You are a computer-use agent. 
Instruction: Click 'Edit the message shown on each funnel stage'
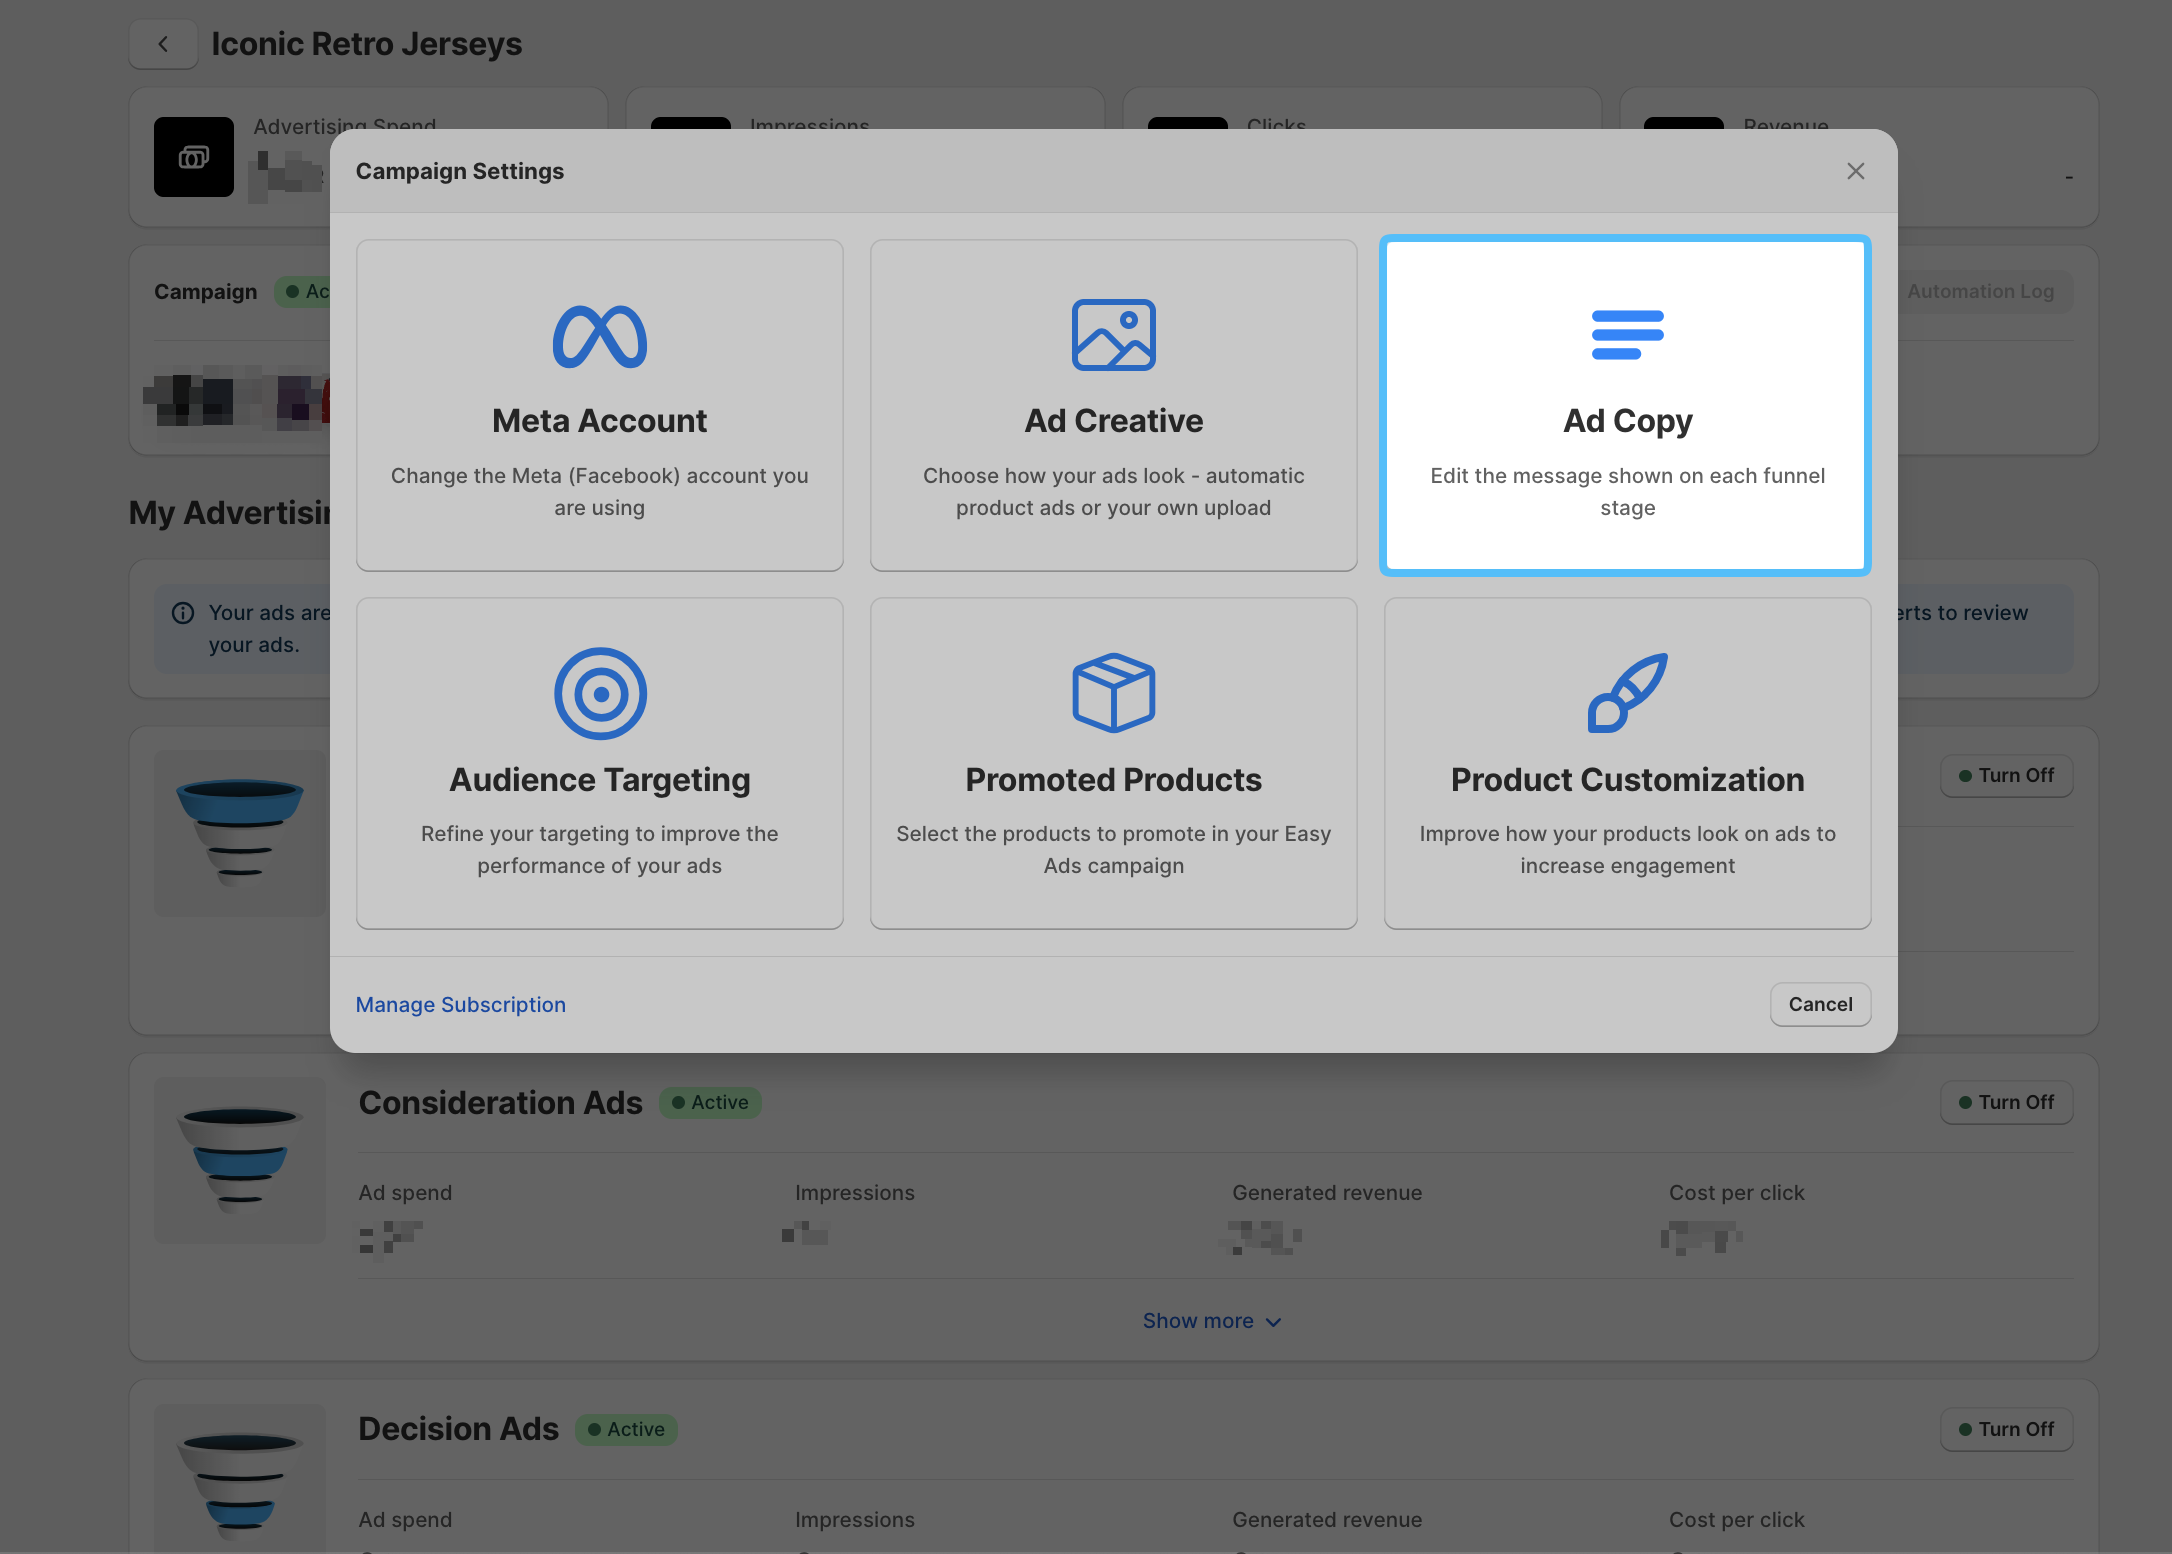[x=1628, y=491]
